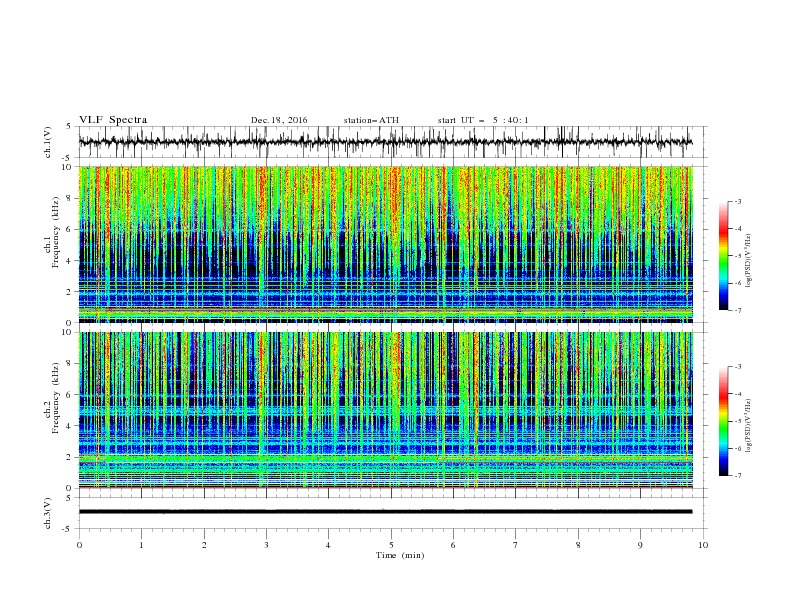Screen dimensions: 792x612
Task: Click the ch.3 flat waveform trace
Action: (x=385, y=512)
